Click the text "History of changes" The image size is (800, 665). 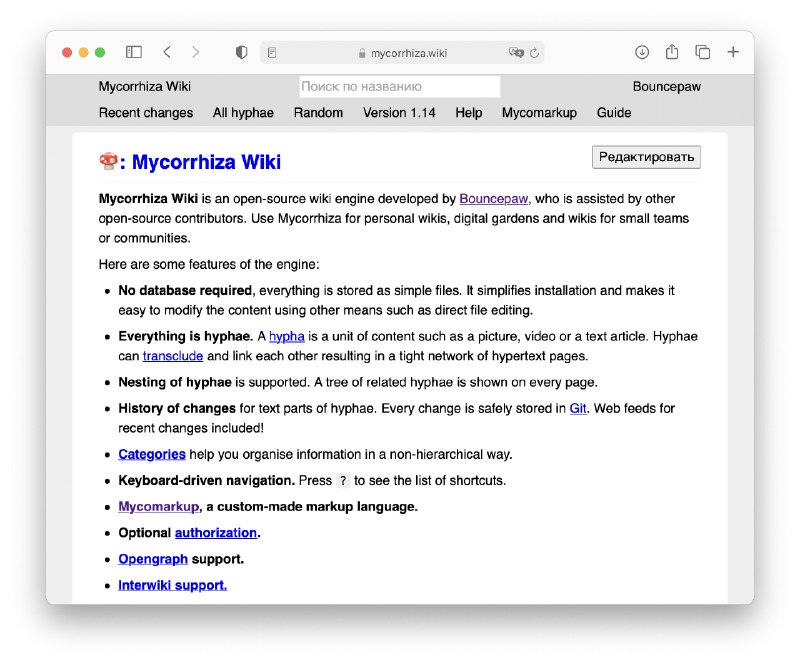point(177,408)
